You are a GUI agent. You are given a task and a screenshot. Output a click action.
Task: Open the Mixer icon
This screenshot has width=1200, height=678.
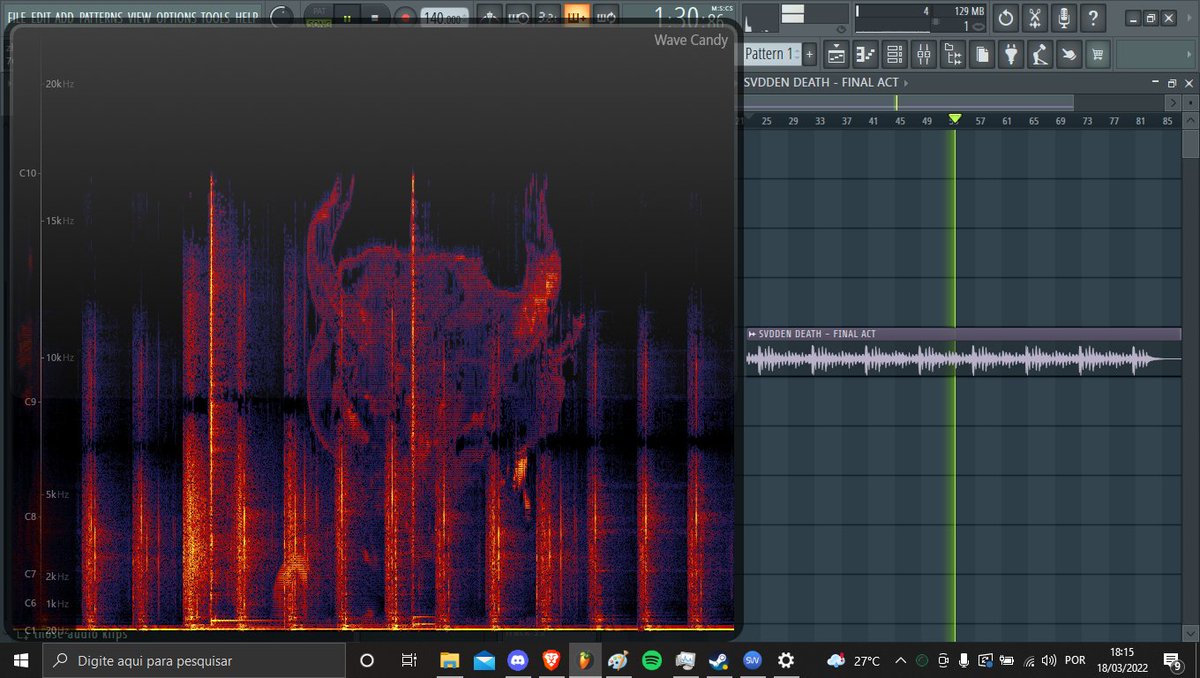pyautogui.click(x=924, y=54)
